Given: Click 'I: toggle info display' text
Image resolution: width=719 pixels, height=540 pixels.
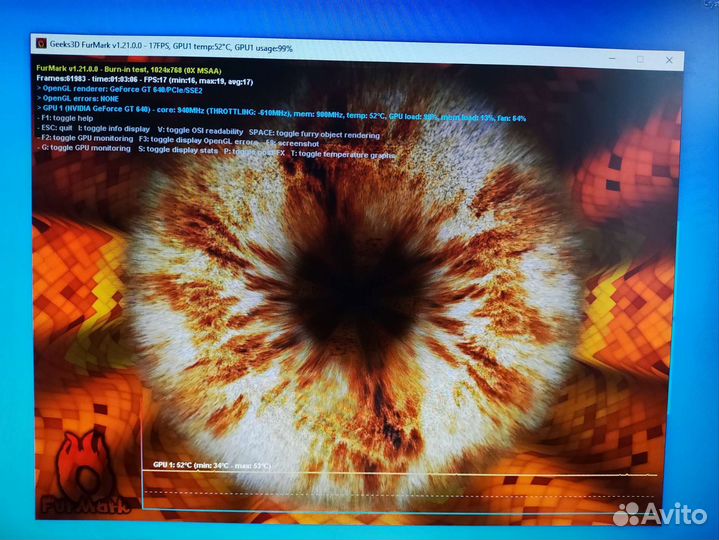Looking at the screenshot, I should [114, 129].
